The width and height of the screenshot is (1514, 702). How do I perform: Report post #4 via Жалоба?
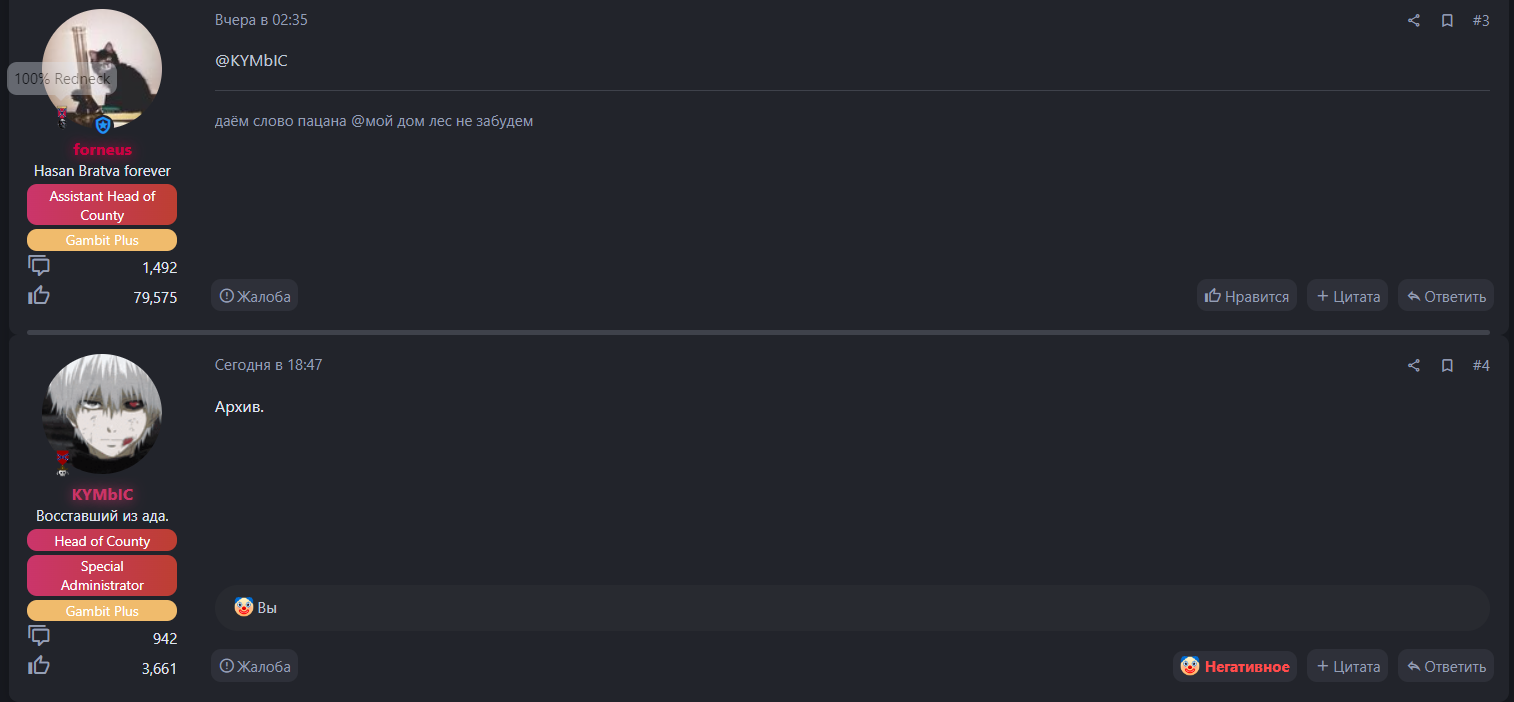tap(255, 667)
